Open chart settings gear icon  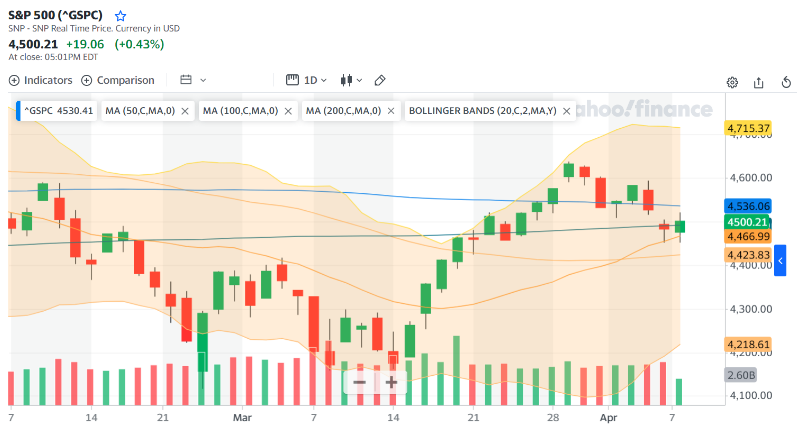tap(732, 82)
